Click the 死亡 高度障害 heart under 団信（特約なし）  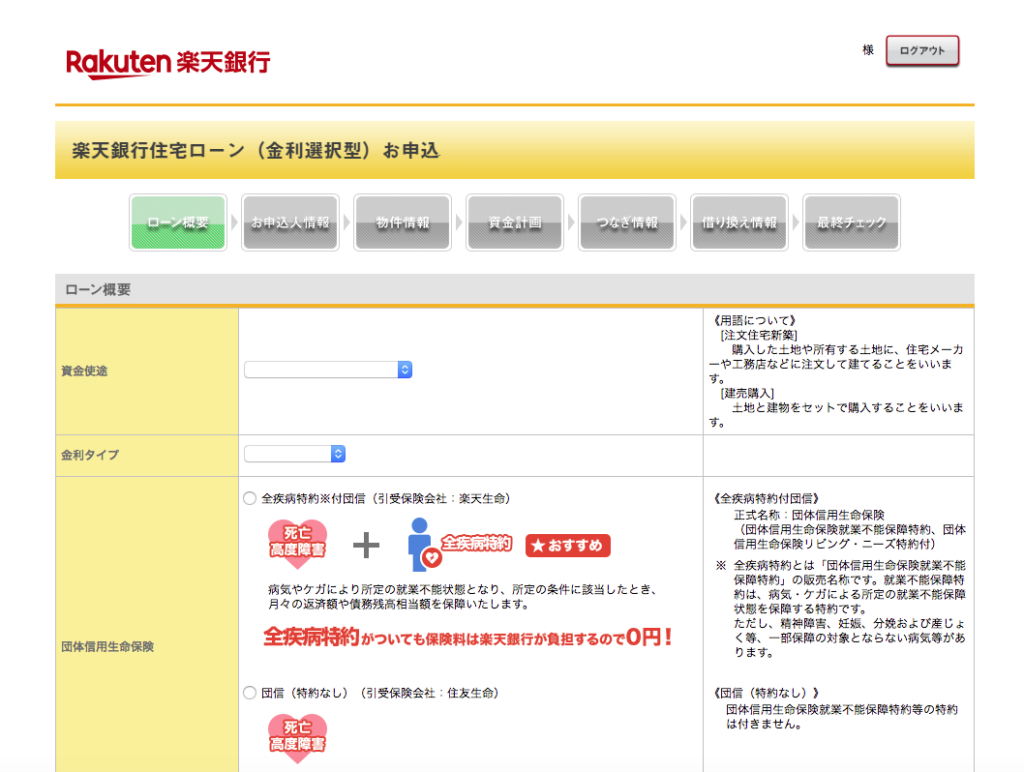[297, 738]
